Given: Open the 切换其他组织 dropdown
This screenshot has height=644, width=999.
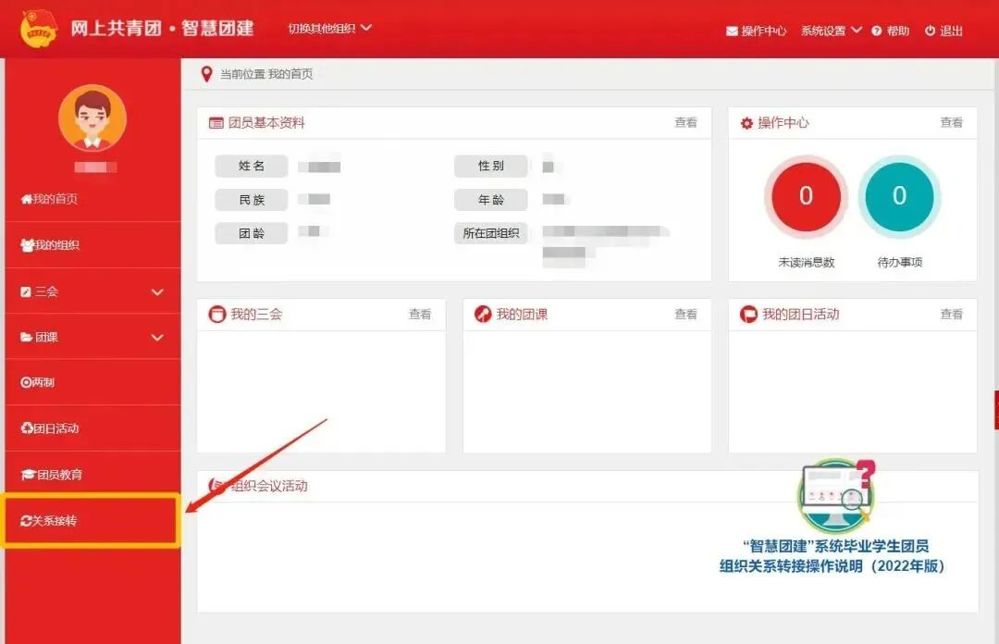Looking at the screenshot, I should (x=329, y=28).
